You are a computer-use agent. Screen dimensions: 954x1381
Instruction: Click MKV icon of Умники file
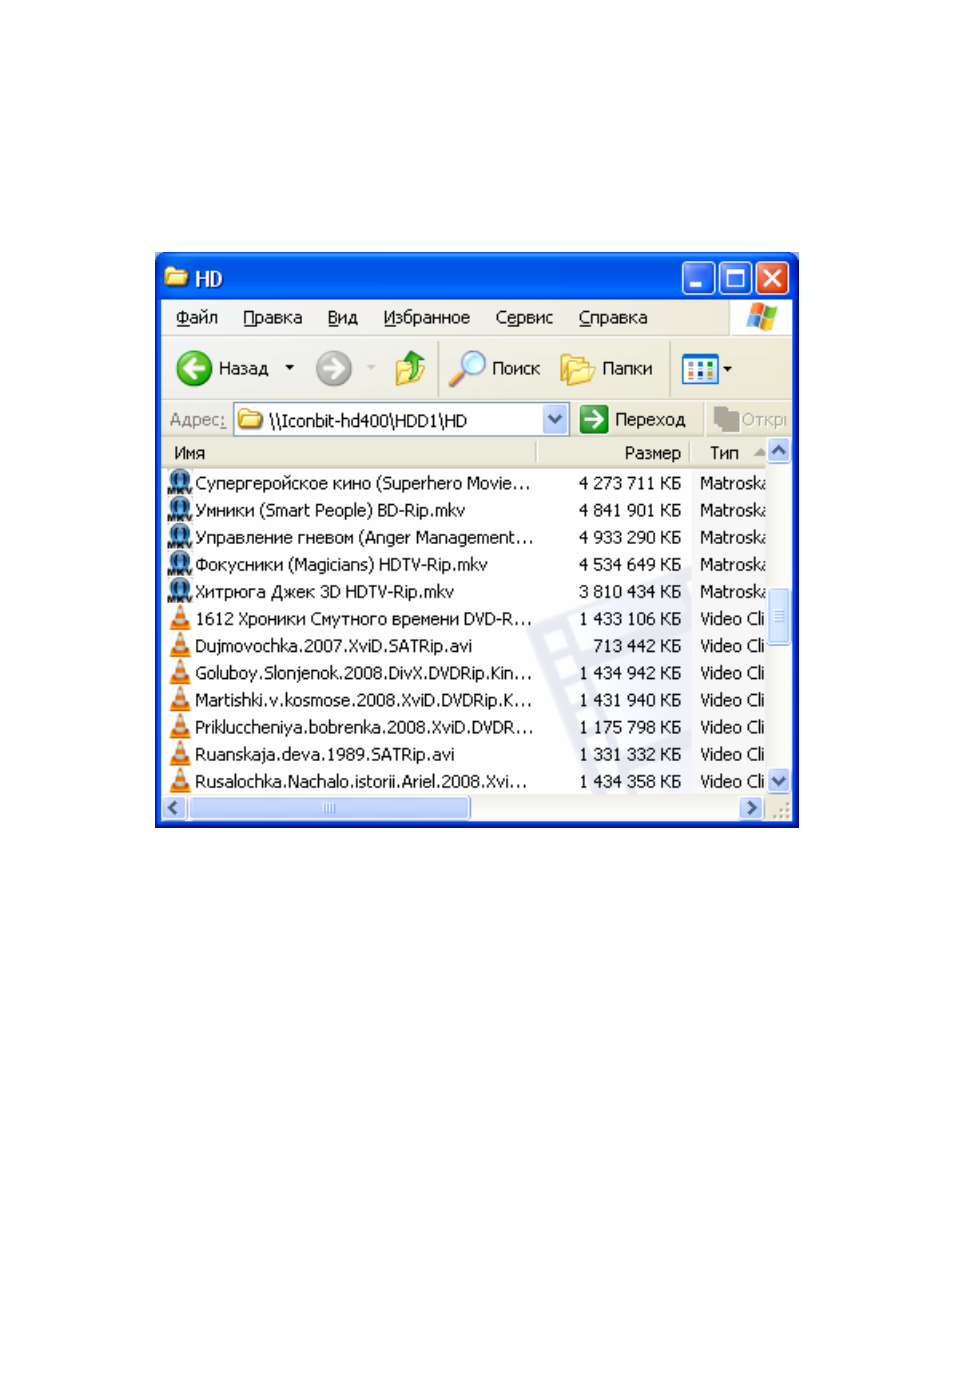(x=180, y=510)
